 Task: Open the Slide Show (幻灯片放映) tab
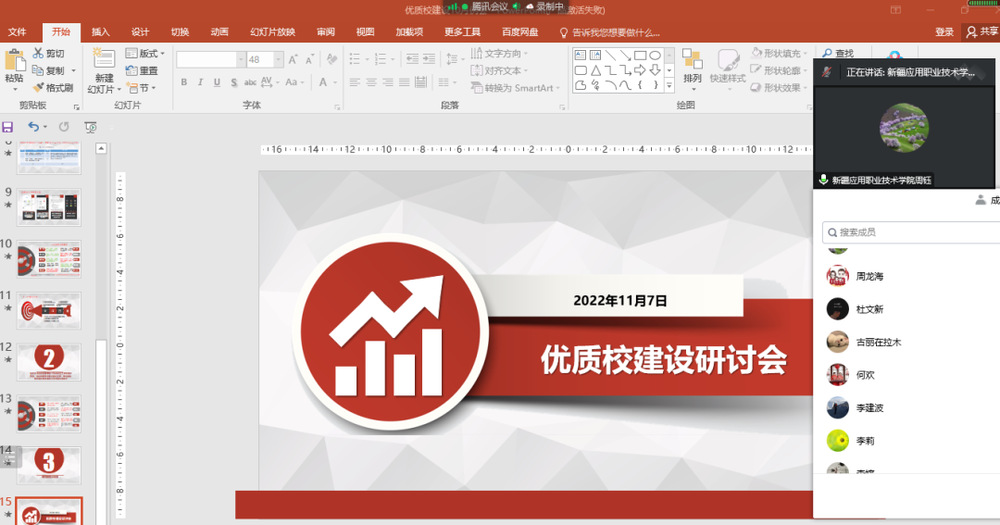click(x=273, y=32)
